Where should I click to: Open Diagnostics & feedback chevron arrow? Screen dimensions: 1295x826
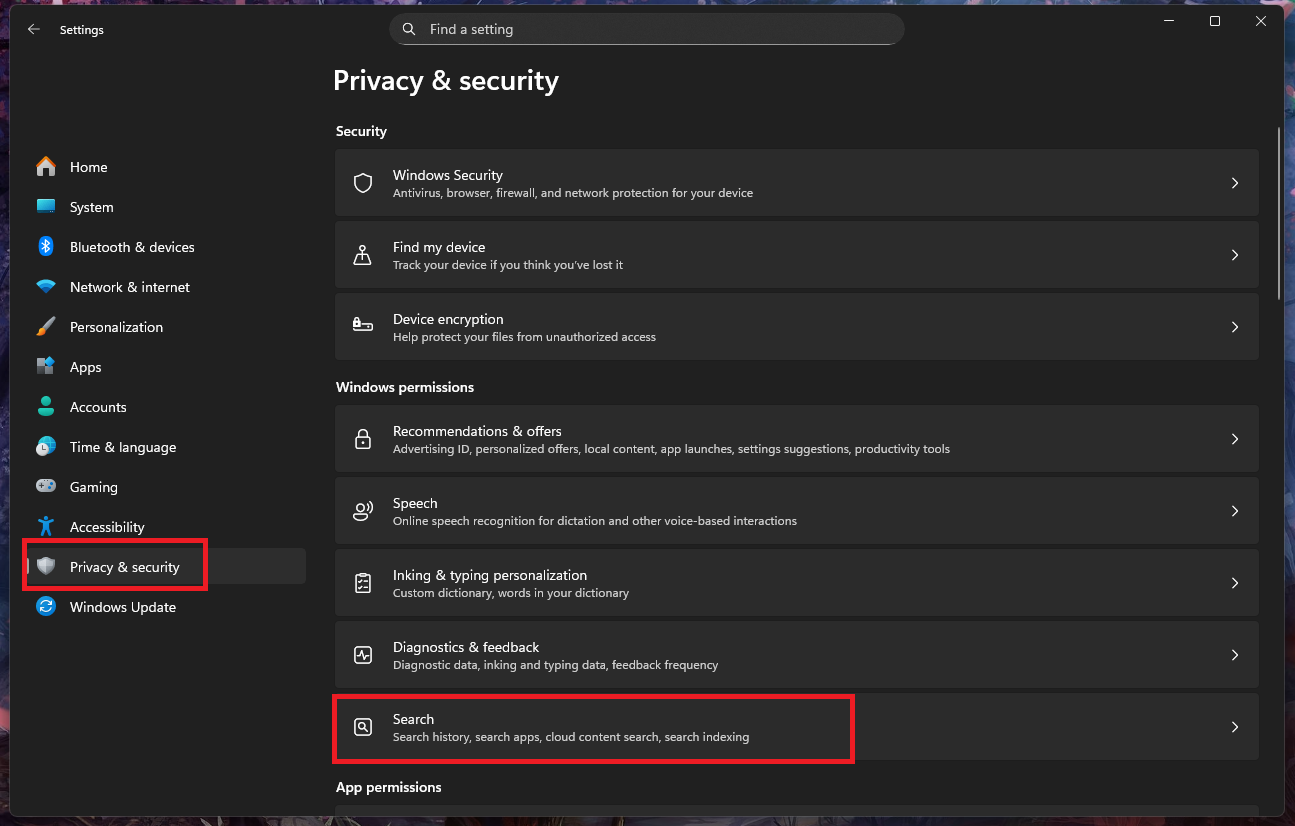click(x=1235, y=655)
